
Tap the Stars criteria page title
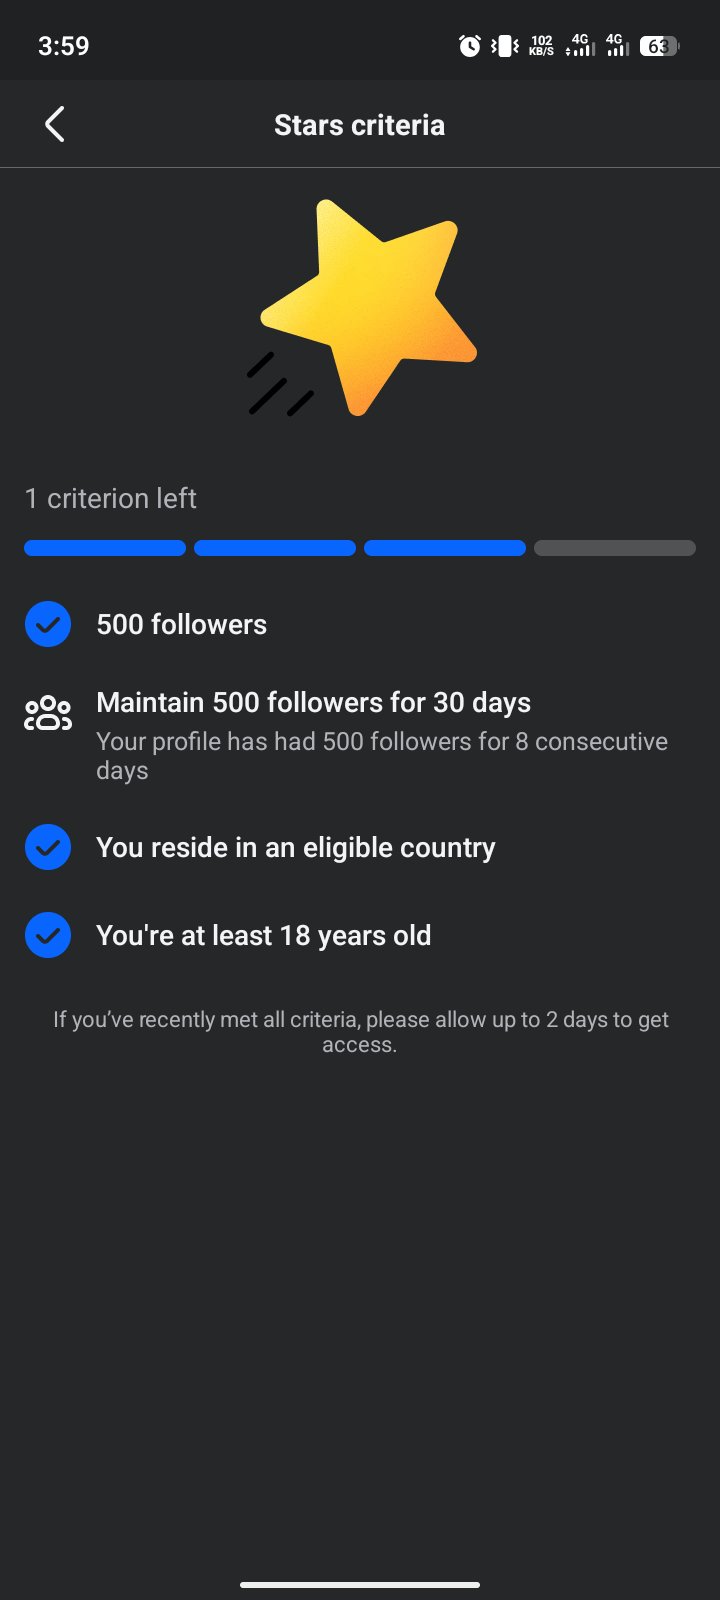click(360, 125)
